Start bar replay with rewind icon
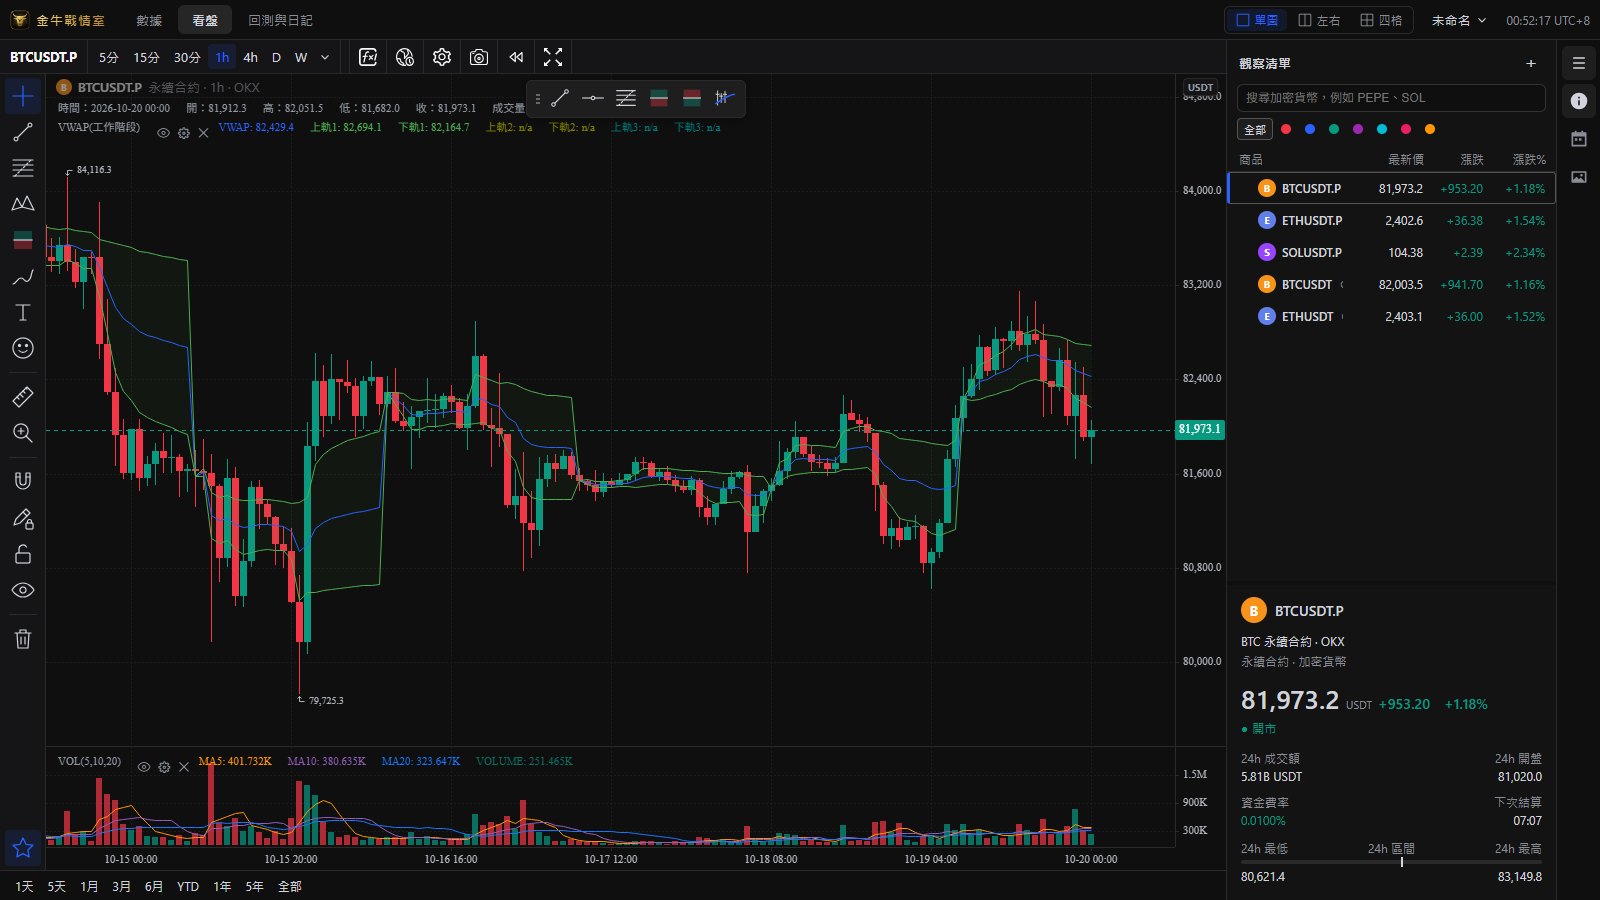 tap(516, 57)
